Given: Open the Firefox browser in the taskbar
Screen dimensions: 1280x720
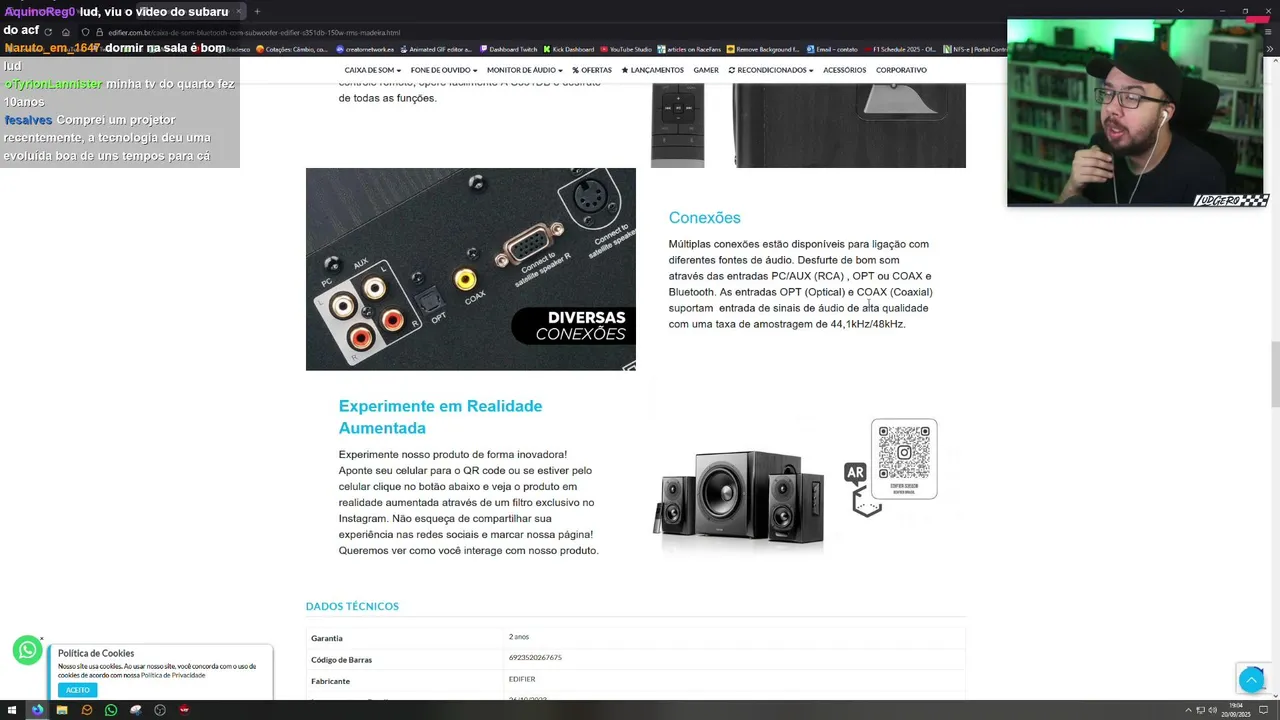Looking at the screenshot, I should pos(37,710).
